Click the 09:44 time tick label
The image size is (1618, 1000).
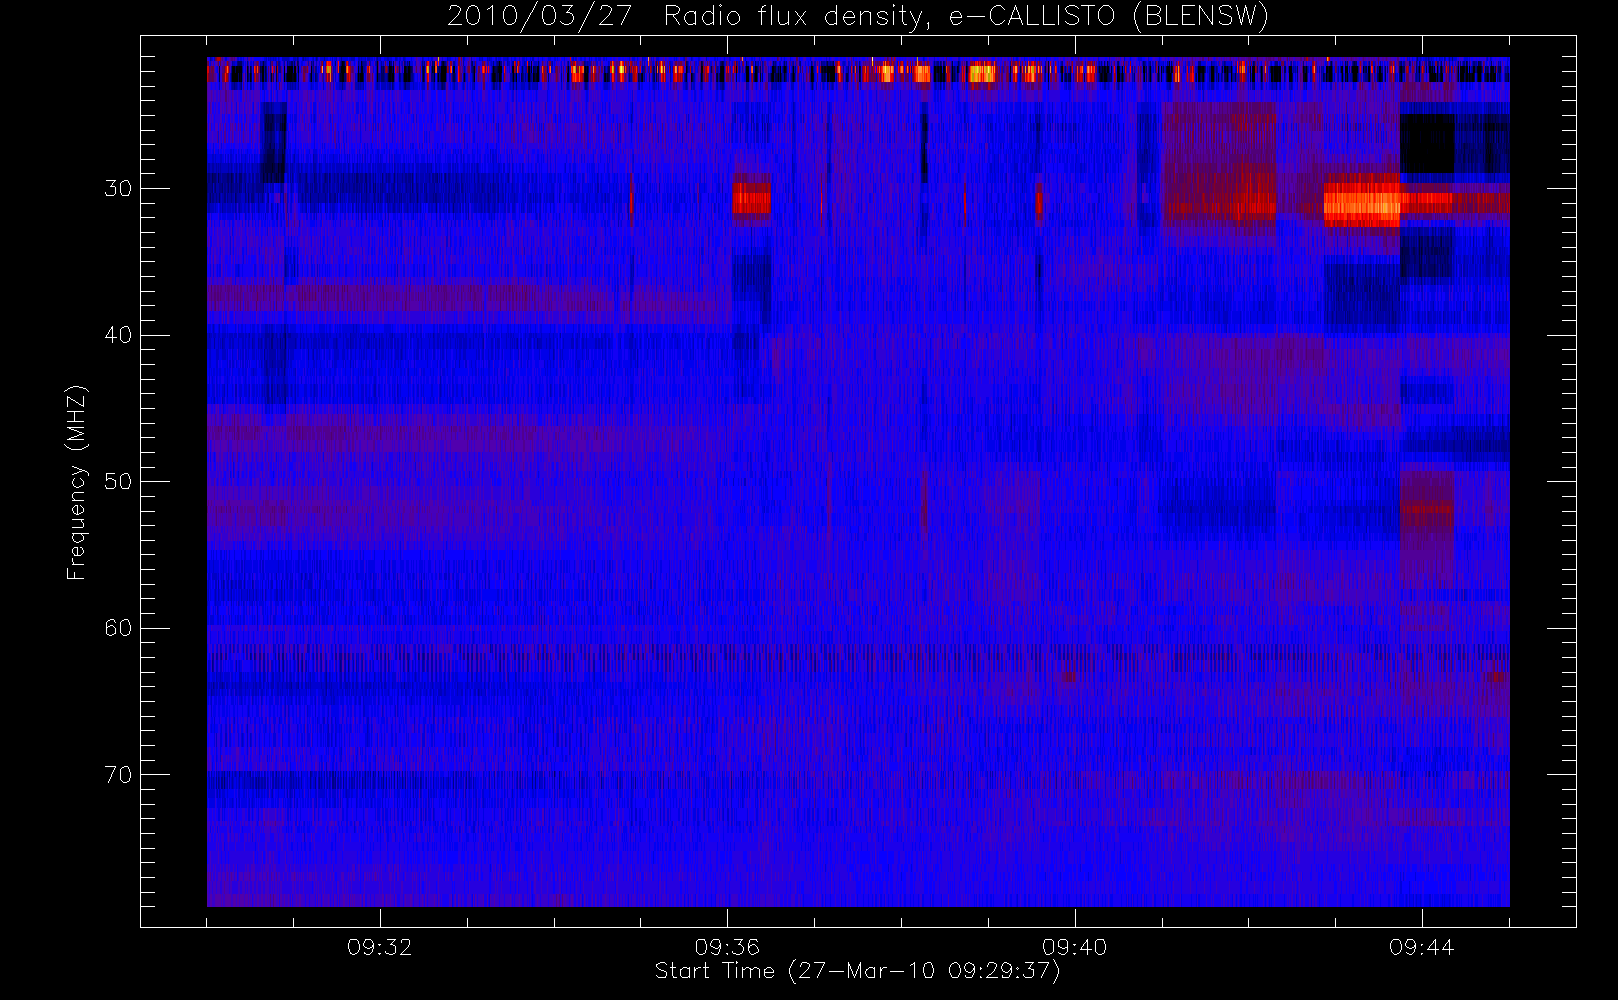pos(1421,947)
